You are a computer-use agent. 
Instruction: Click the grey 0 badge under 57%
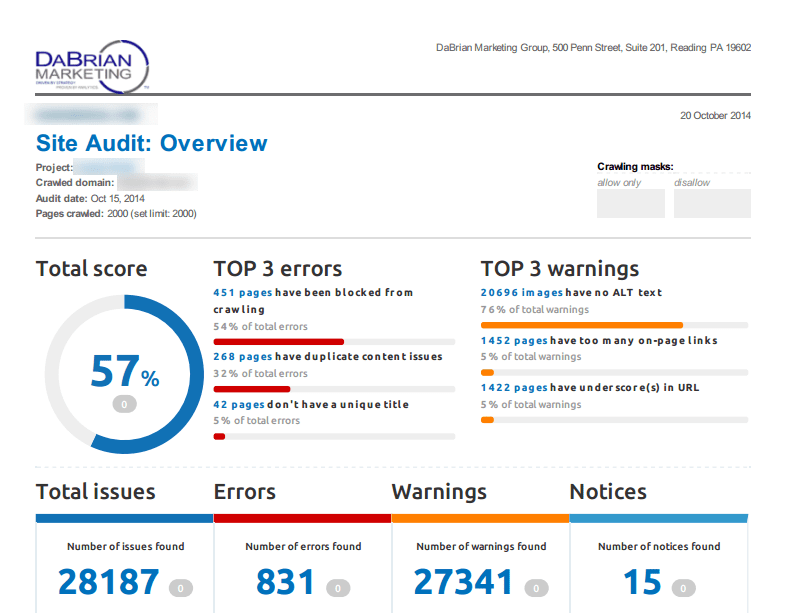pos(124,404)
